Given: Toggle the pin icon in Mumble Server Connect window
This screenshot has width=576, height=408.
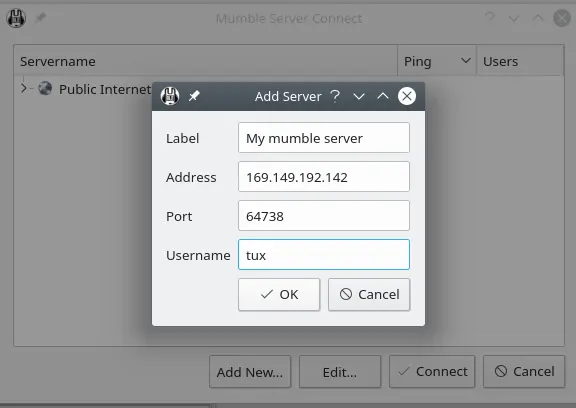Looking at the screenshot, I should (40, 18).
